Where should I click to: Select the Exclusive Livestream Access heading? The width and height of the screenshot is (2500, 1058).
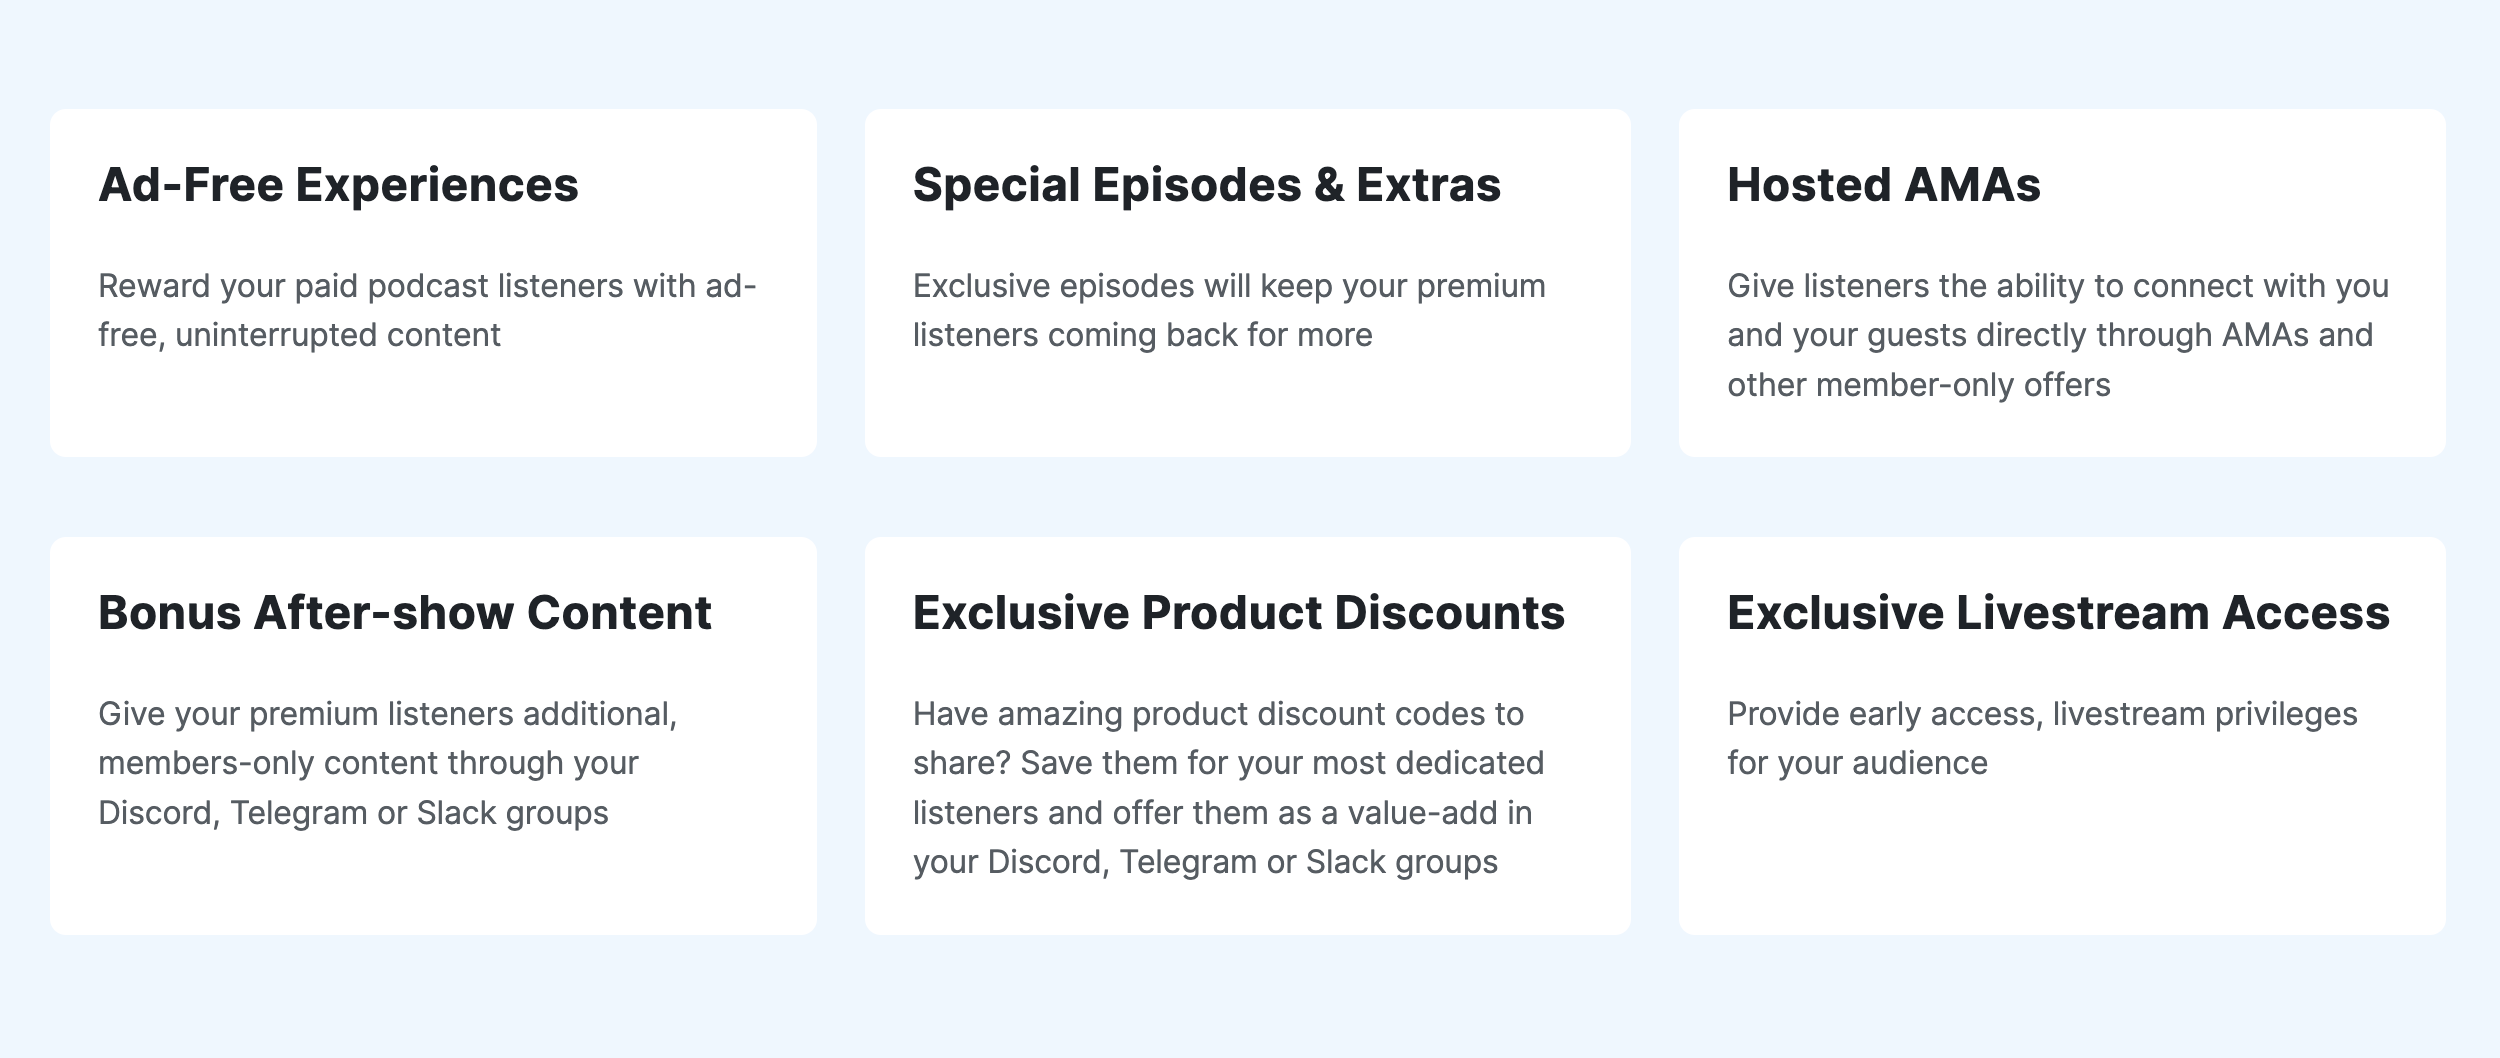tap(2058, 613)
